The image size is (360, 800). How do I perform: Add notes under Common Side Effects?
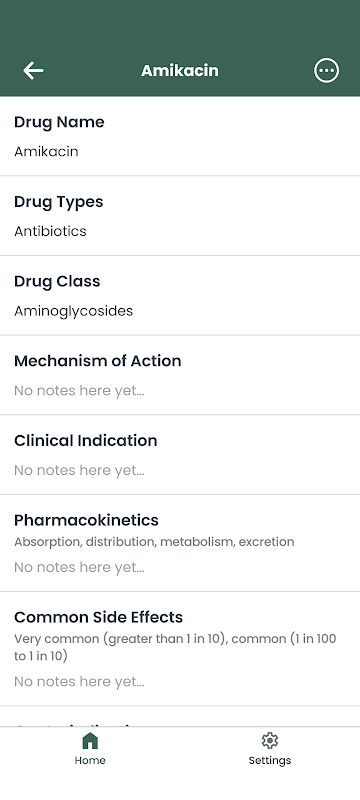click(x=79, y=682)
